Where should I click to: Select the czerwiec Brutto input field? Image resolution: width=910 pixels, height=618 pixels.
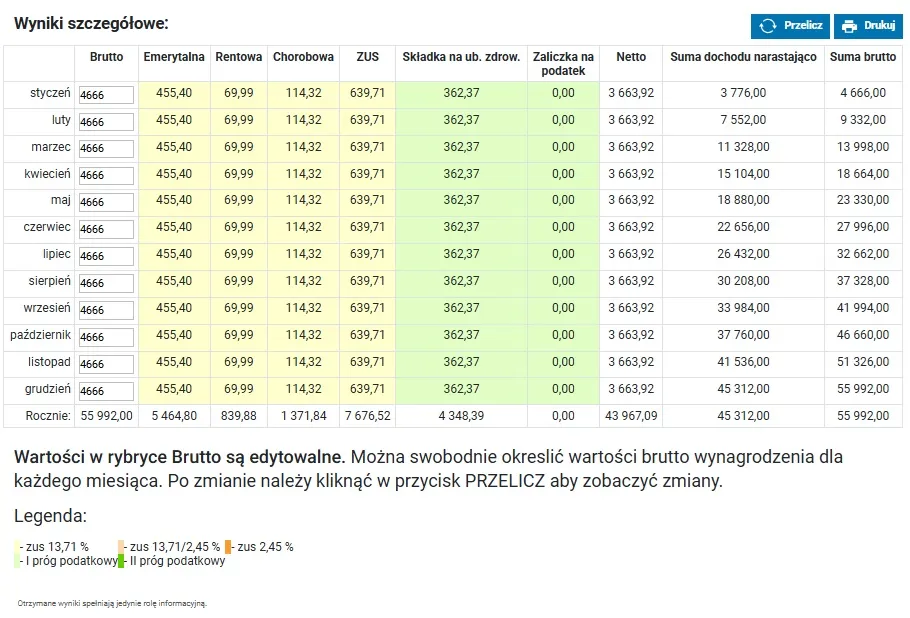[x=106, y=228]
